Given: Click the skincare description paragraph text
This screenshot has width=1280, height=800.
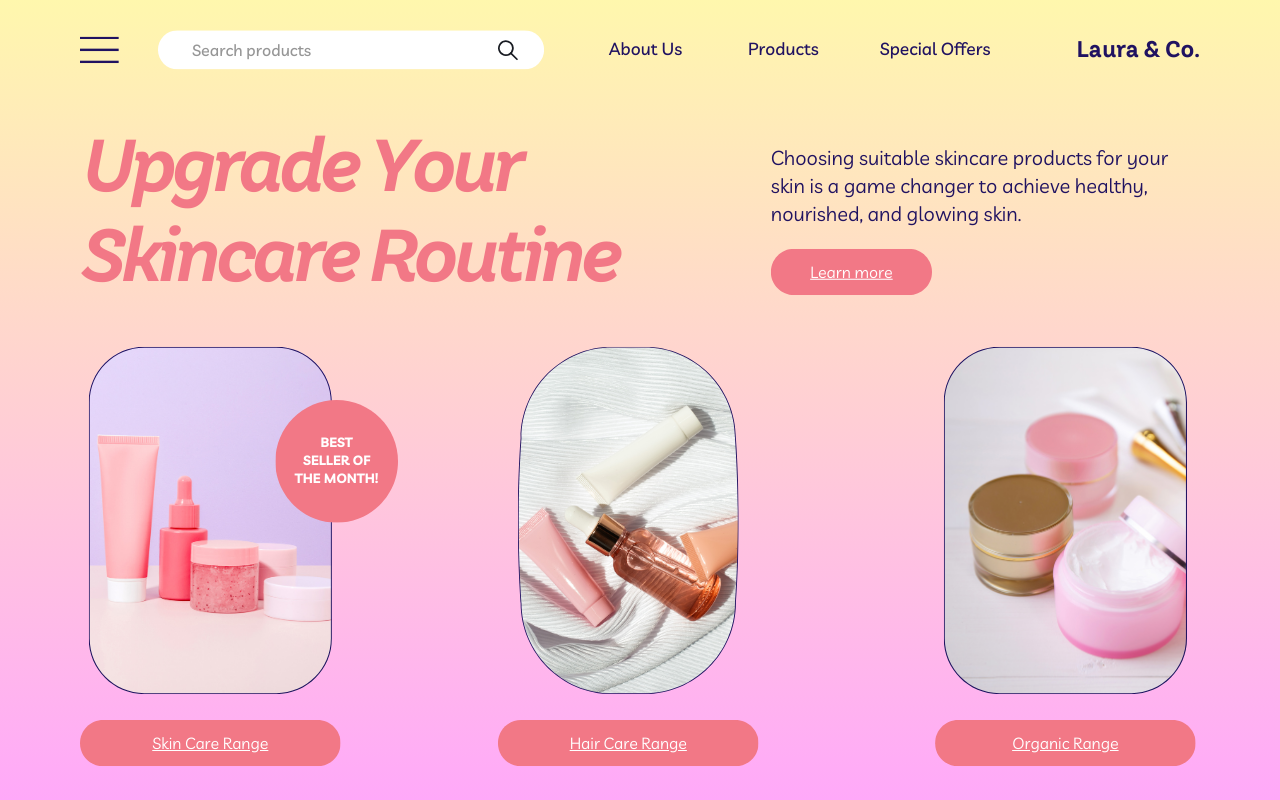Looking at the screenshot, I should point(969,186).
